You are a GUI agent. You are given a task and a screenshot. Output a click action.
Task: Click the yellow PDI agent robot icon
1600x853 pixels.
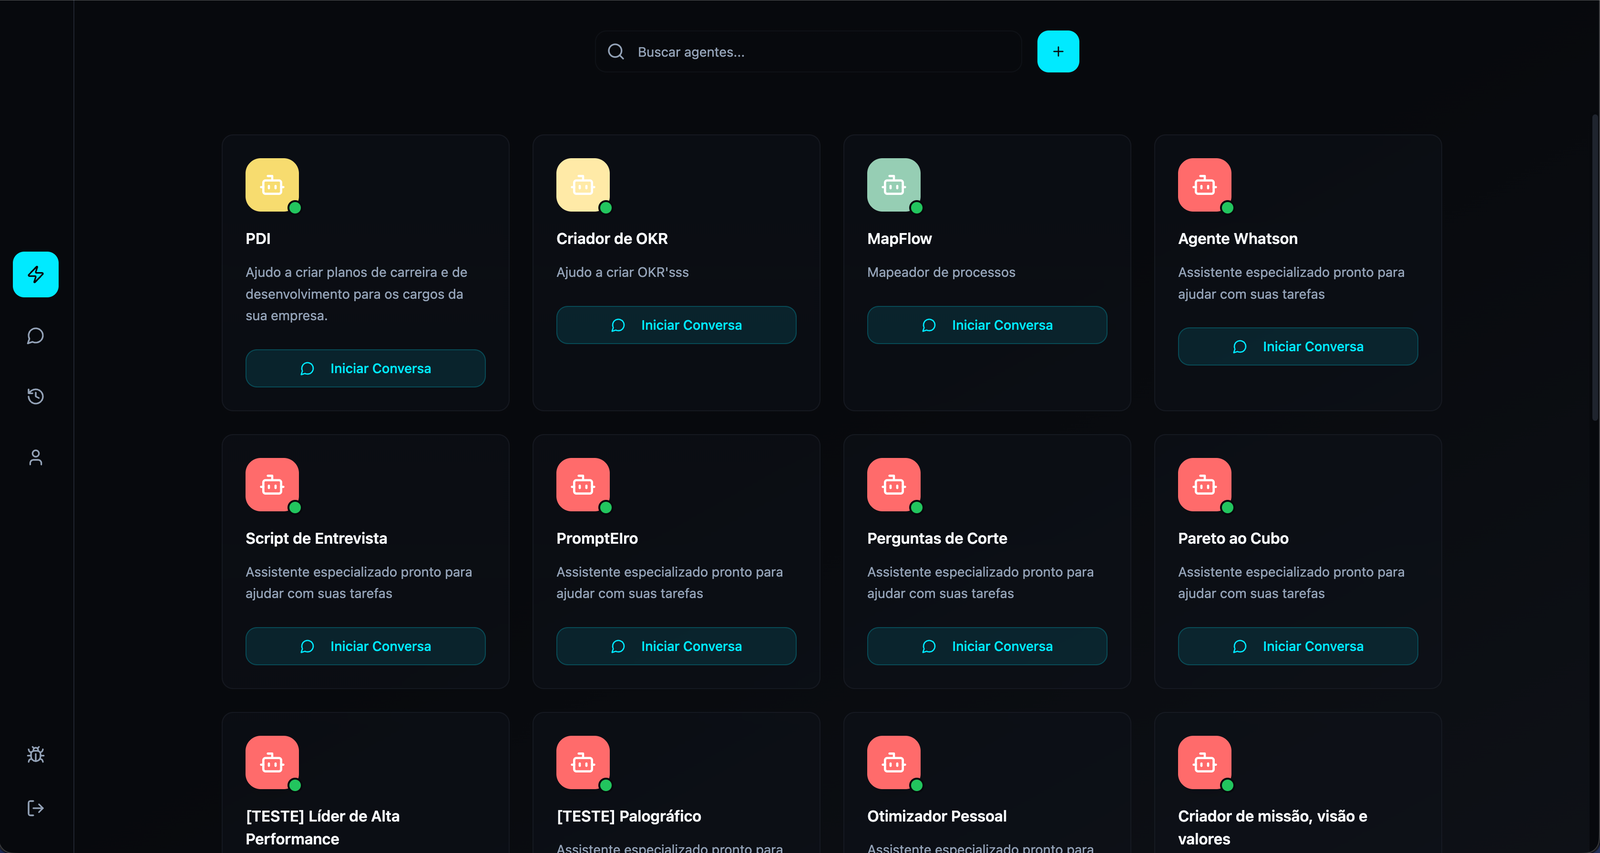pos(272,185)
